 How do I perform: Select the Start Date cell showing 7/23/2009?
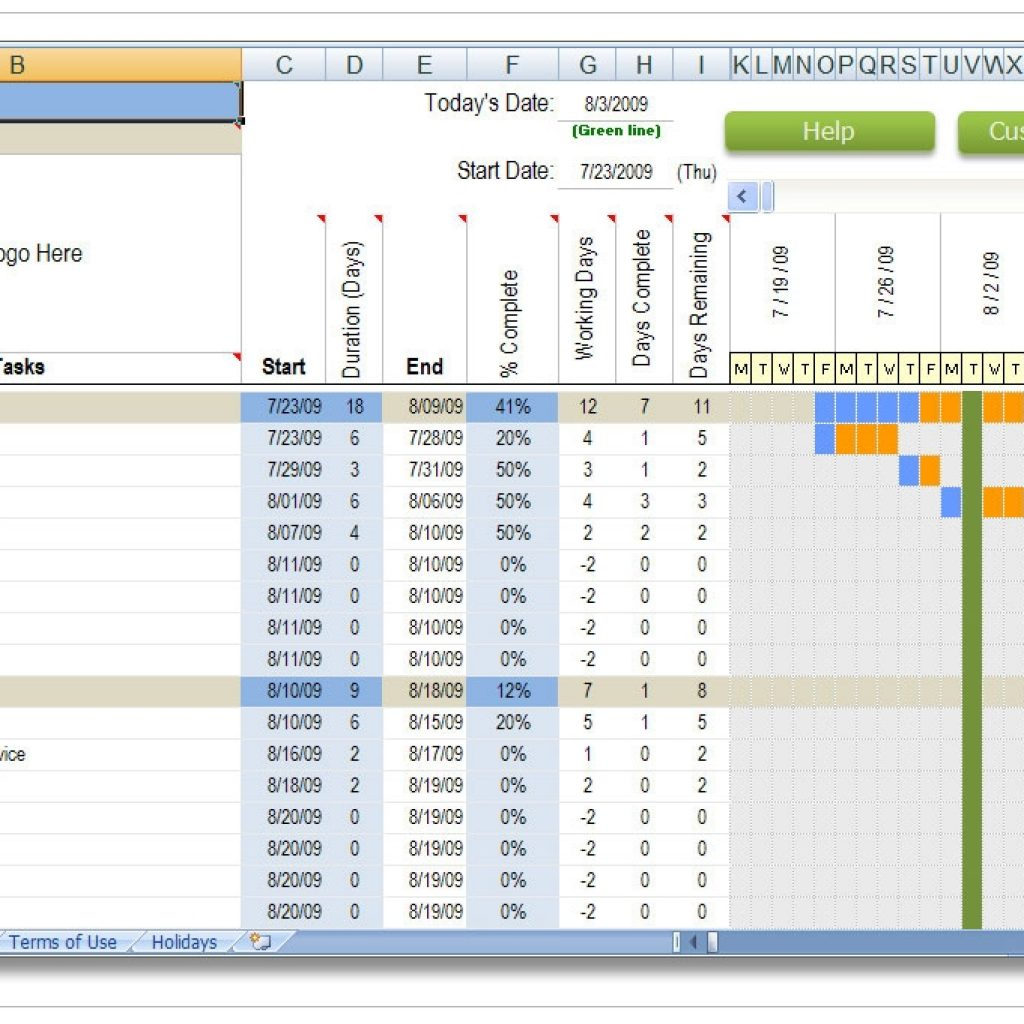[x=616, y=171]
